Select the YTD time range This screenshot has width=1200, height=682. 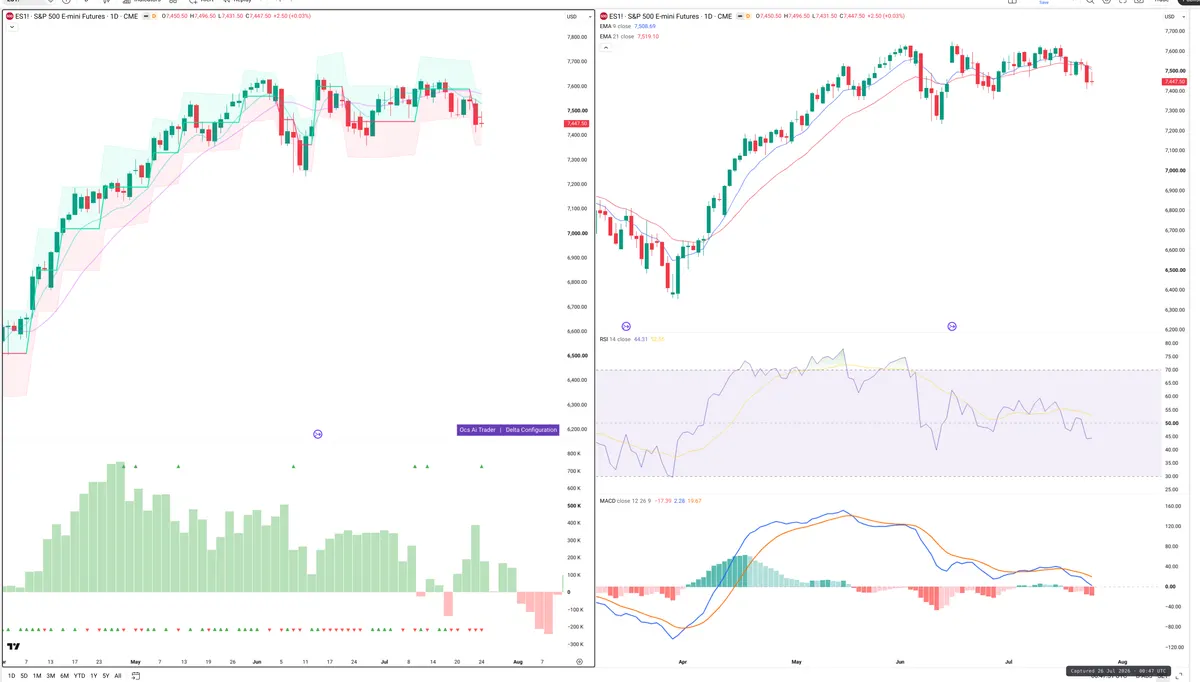(79, 676)
